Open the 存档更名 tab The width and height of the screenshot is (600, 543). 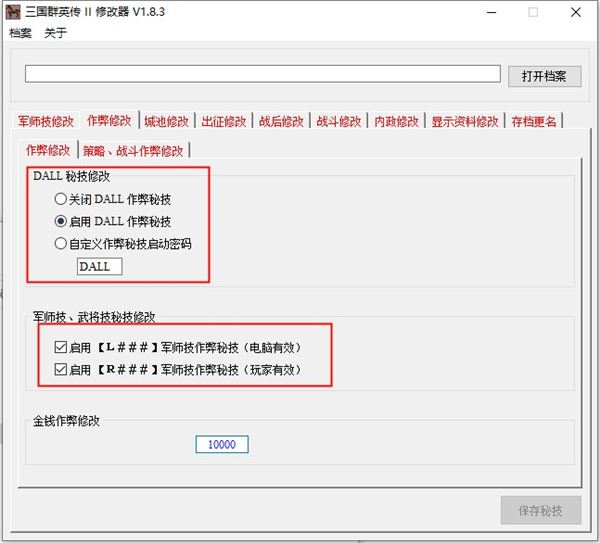[534, 121]
